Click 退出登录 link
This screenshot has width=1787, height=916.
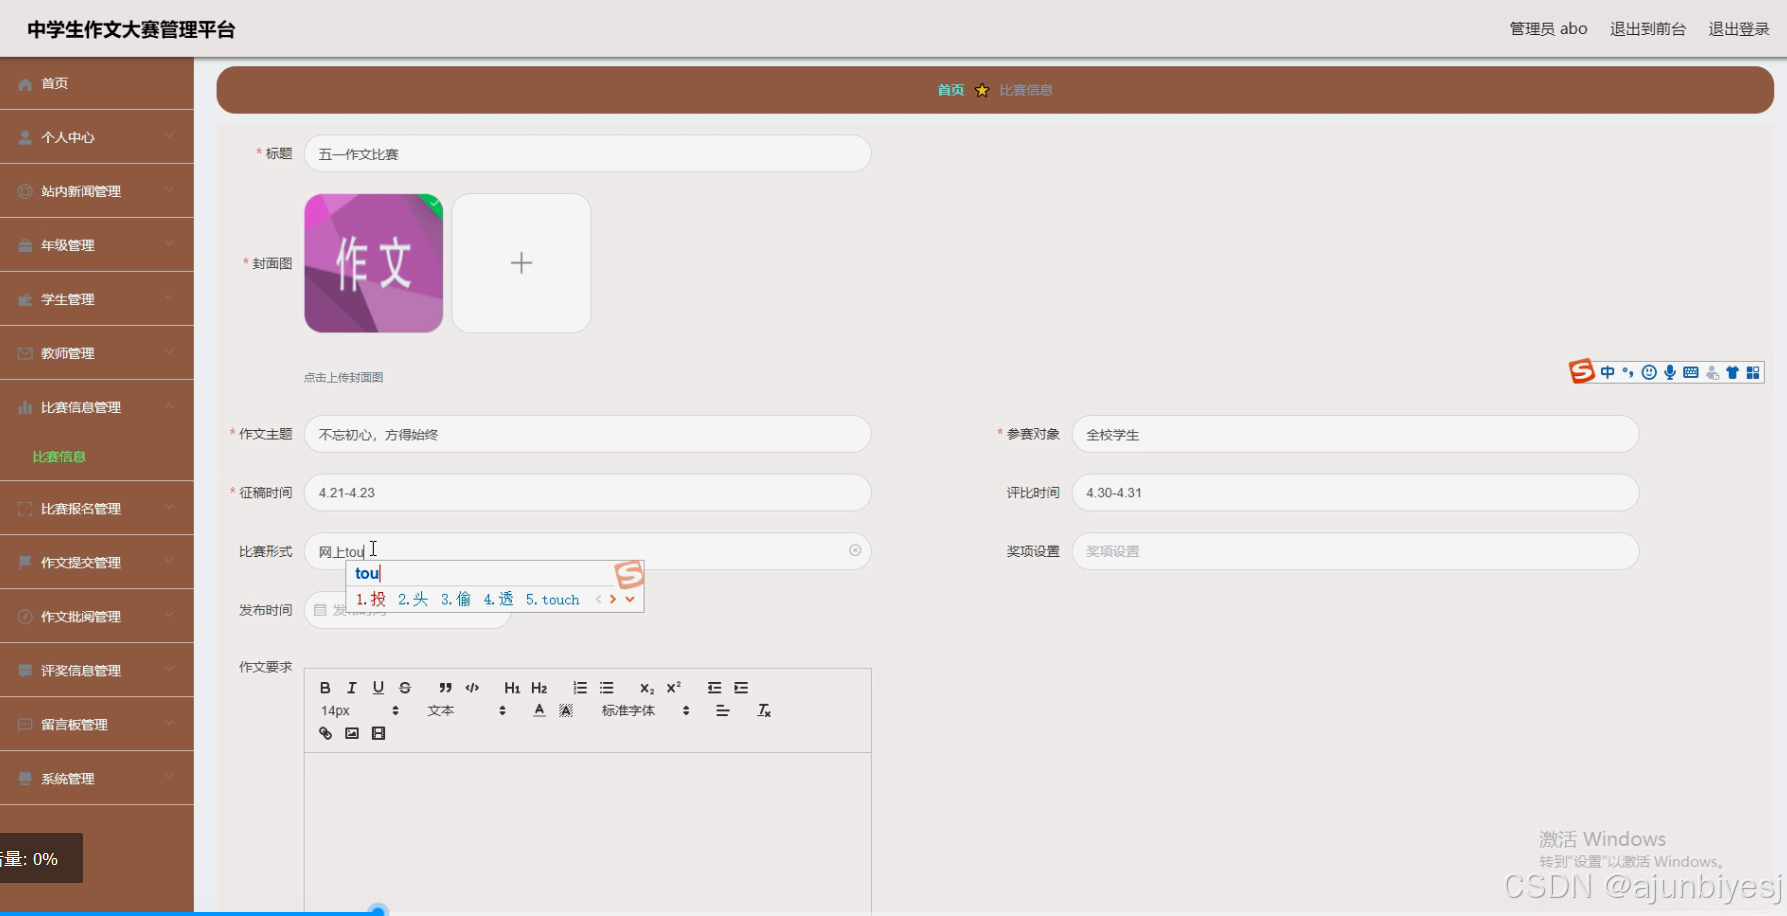pos(1739,29)
